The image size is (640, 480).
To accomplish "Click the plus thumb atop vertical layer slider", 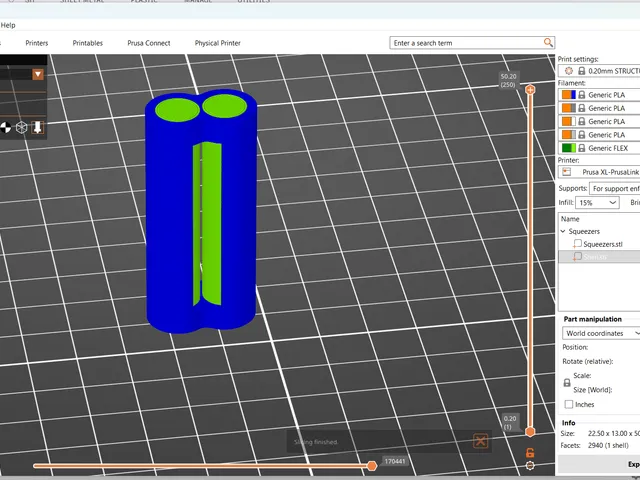I will click(x=530, y=90).
